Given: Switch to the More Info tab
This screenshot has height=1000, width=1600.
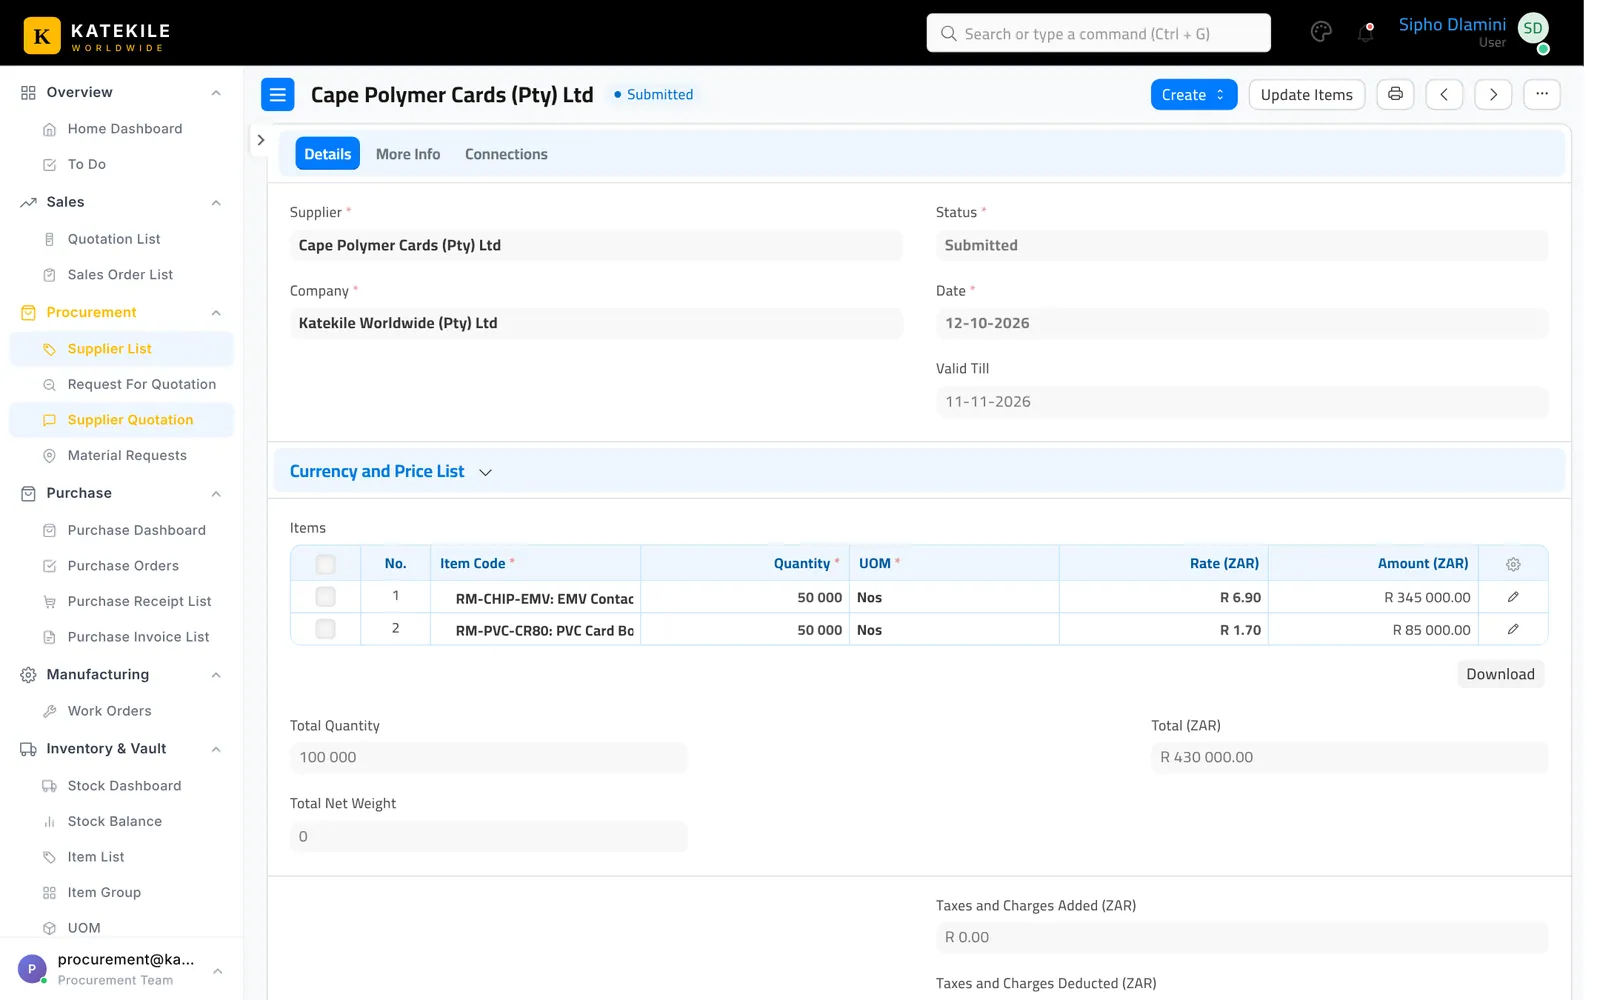Looking at the screenshot, I should point(408,154).
